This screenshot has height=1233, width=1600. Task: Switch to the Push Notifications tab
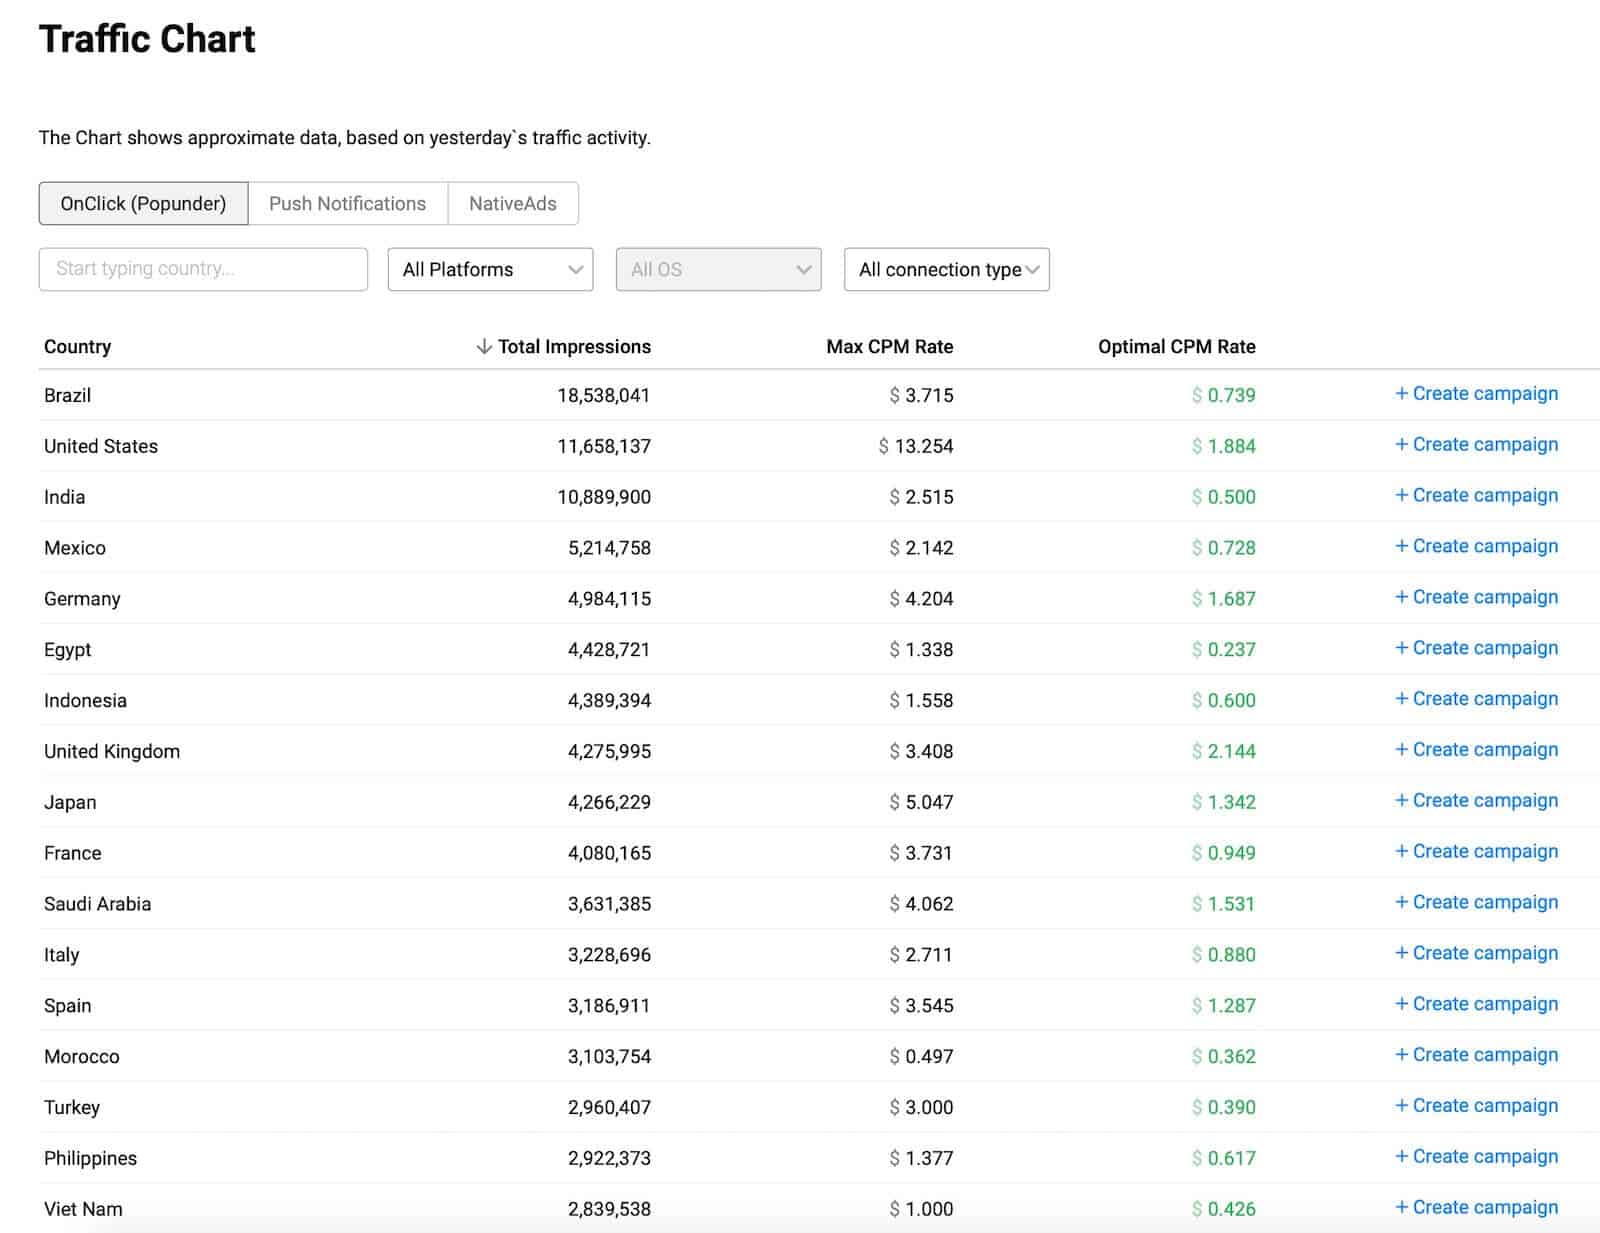pos(347,204)
